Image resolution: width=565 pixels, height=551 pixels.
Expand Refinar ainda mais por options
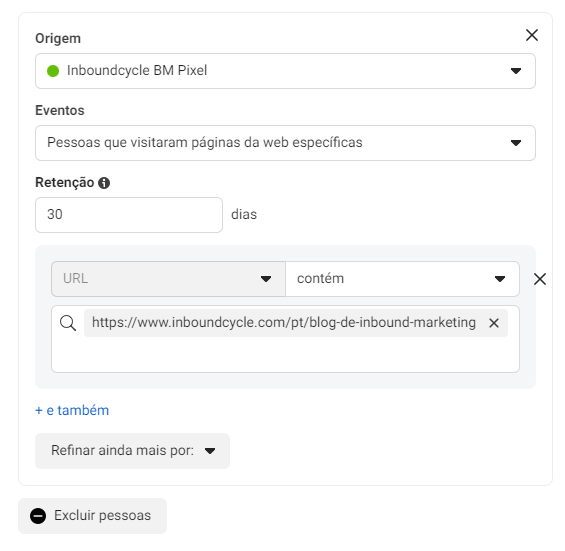point(132,451)
